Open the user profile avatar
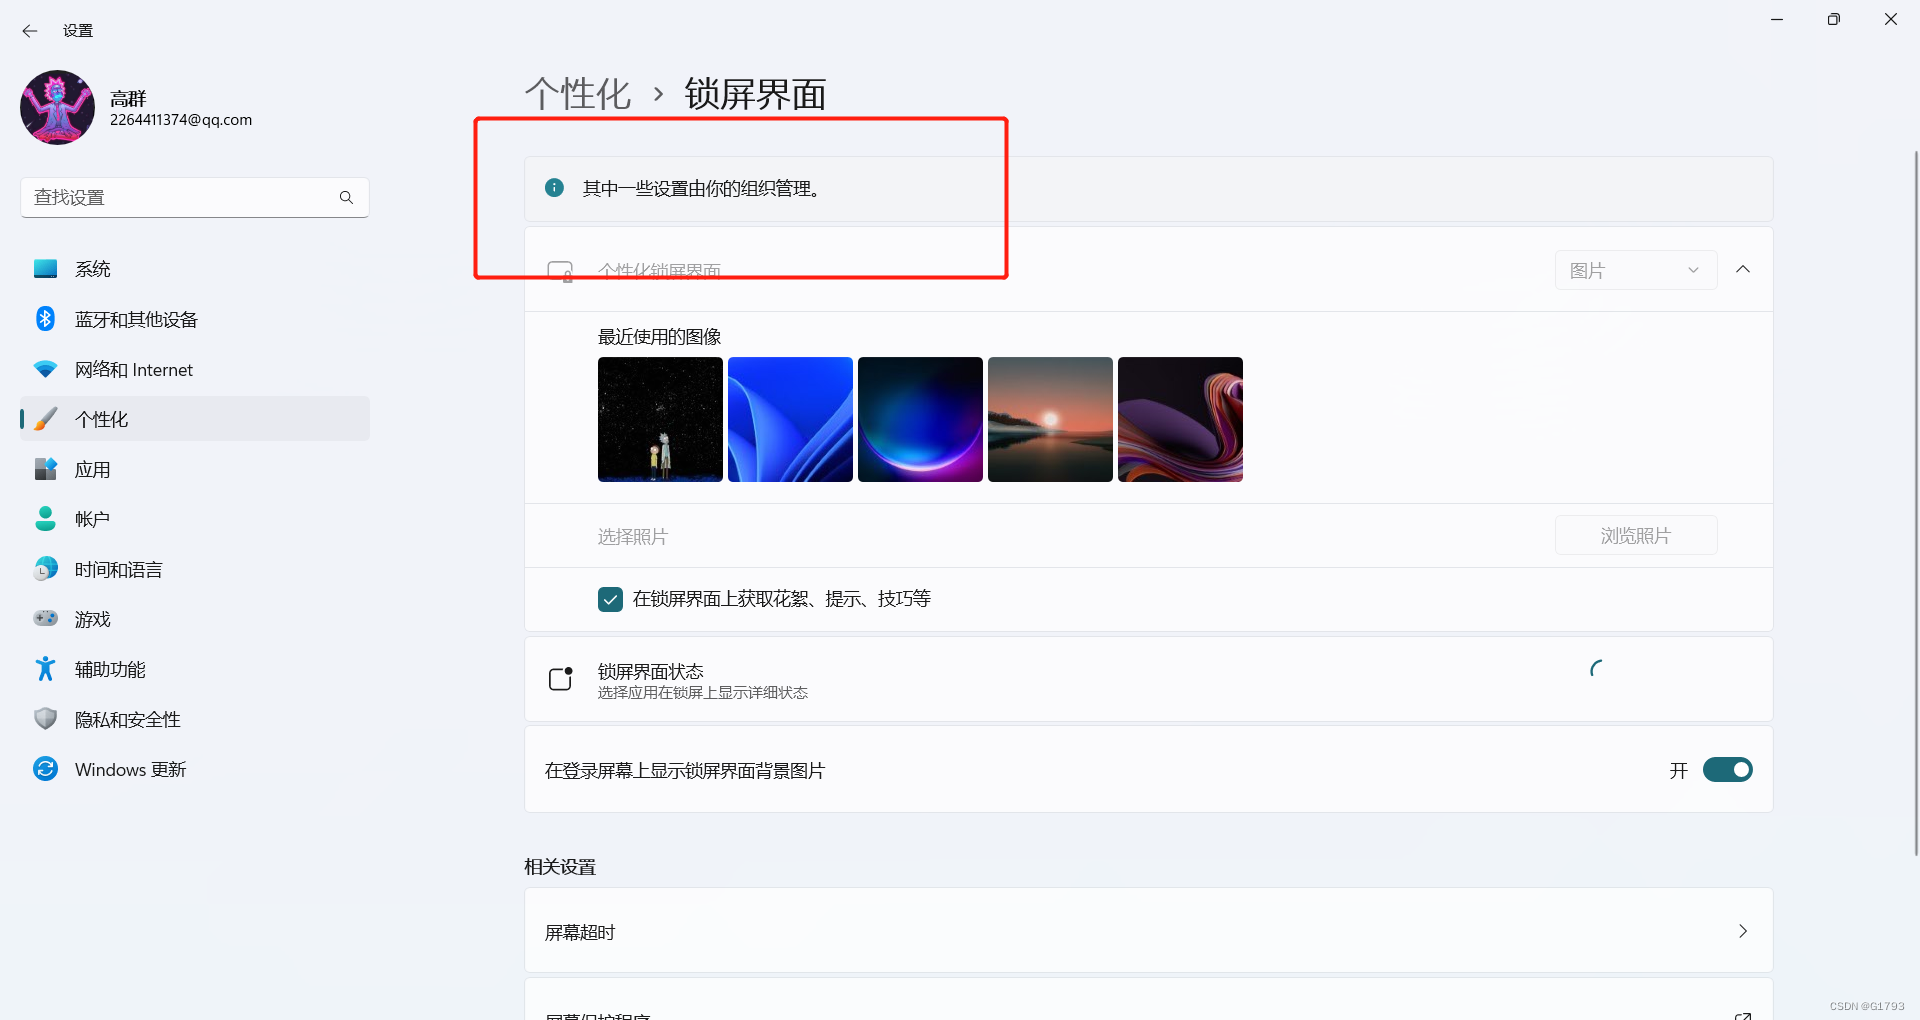This screenshot has width=1920, height=1020. (57, 107)
